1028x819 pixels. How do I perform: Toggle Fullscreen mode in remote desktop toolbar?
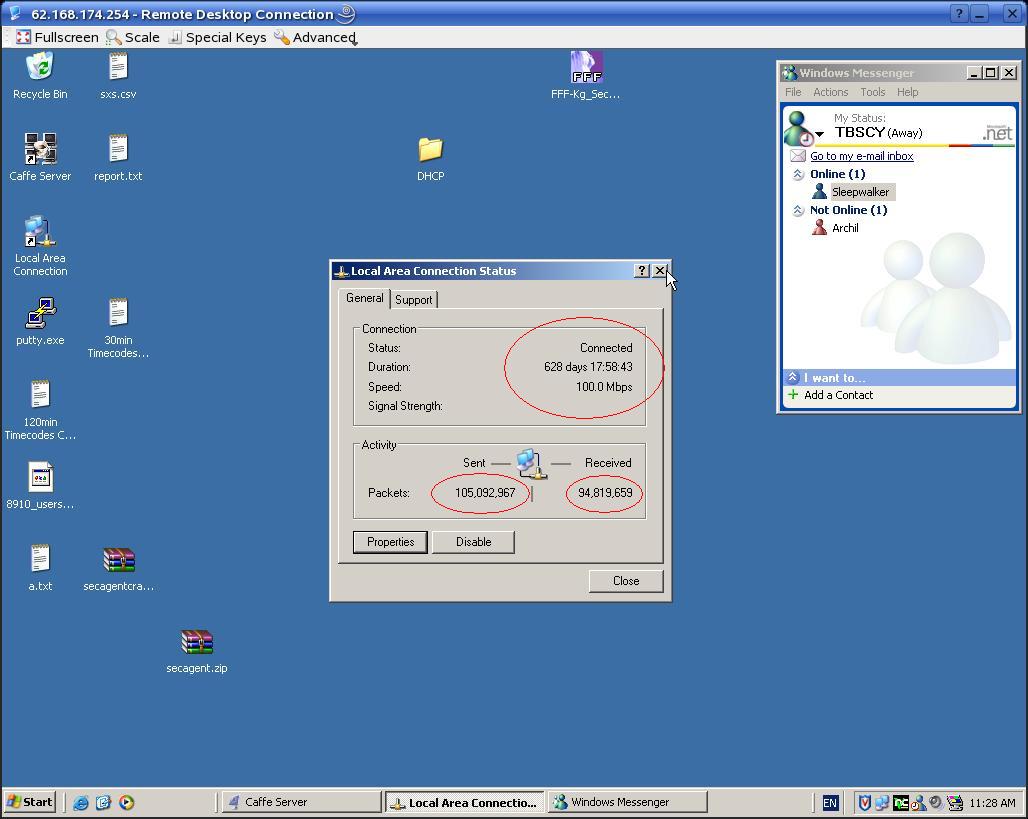tap(57, 37)
